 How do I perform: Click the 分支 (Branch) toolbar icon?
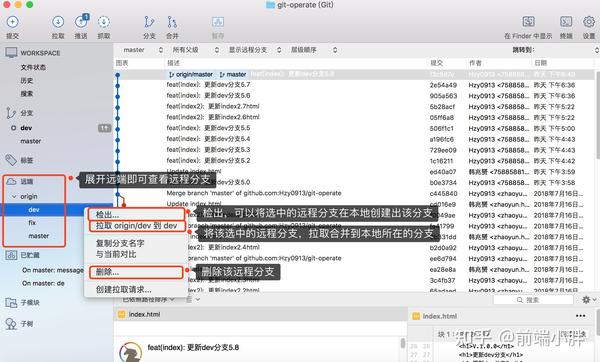click(149, 22)
